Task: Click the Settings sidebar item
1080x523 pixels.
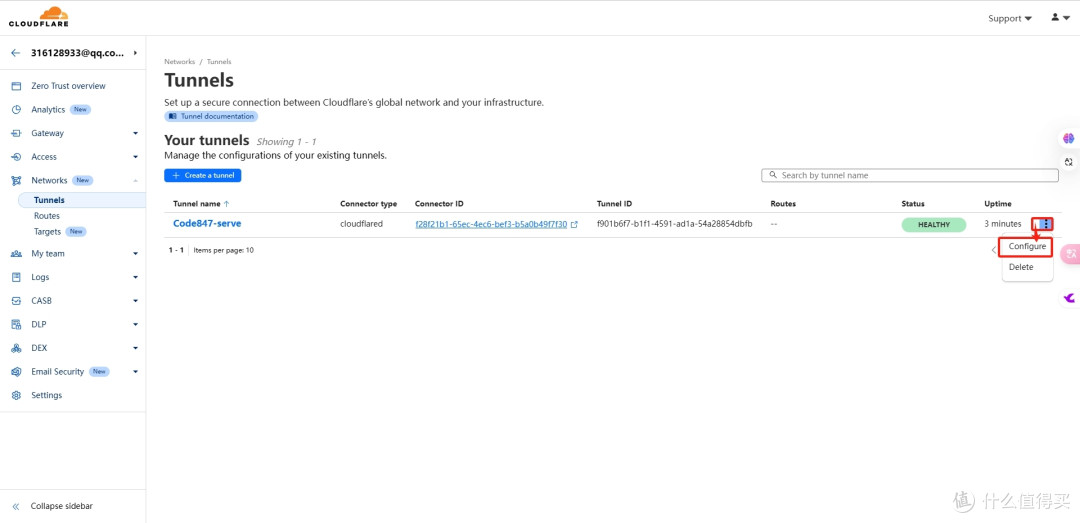Action: pyautogui.click(x=46, y=395)
